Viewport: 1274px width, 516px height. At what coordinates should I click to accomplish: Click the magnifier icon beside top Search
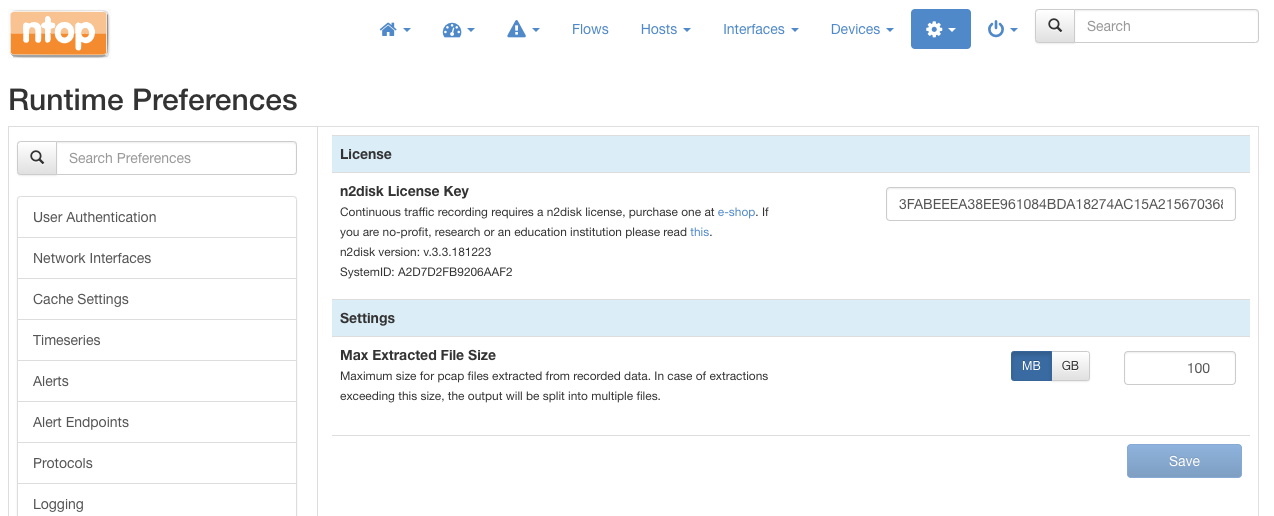click(1055, 26)
